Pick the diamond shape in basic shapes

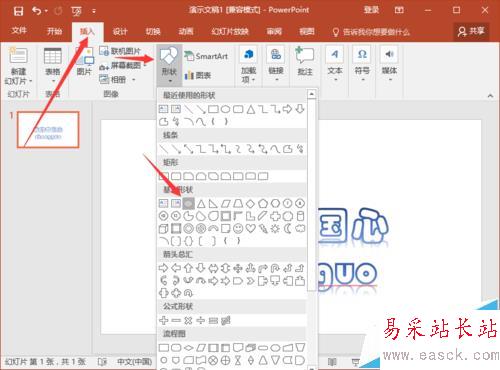(250, 203)
